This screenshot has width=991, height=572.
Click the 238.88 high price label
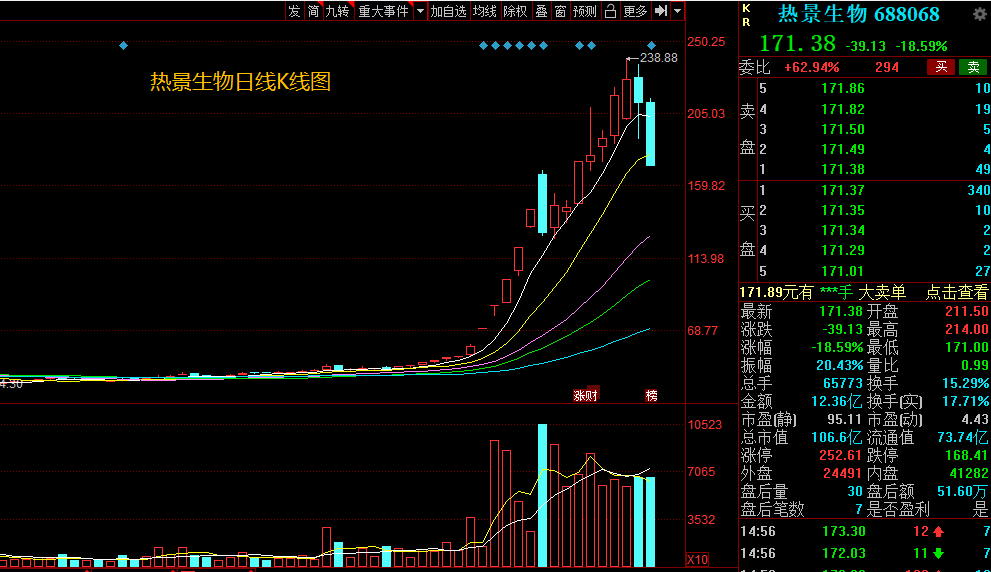[659, 58]
